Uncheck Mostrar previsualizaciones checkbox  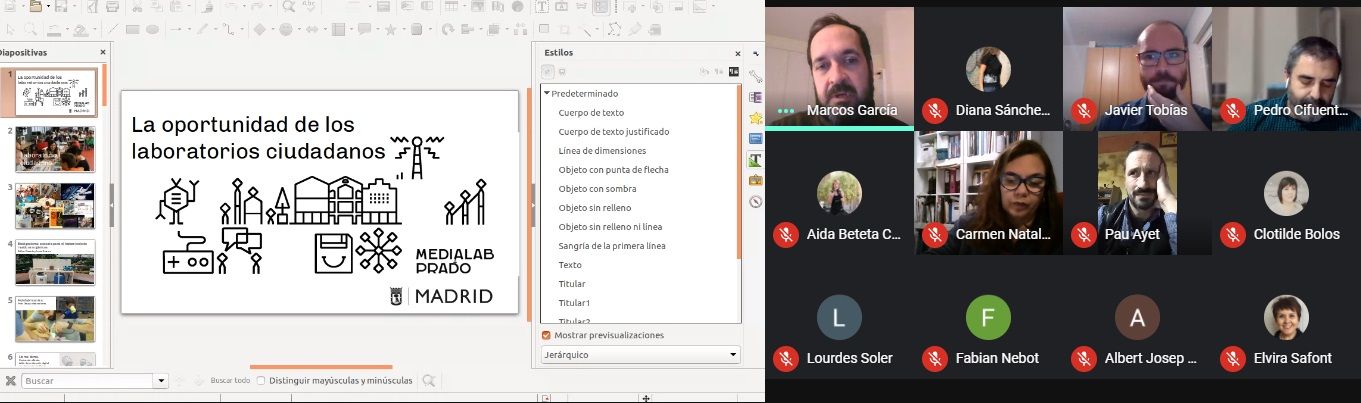tap(546, 335)
